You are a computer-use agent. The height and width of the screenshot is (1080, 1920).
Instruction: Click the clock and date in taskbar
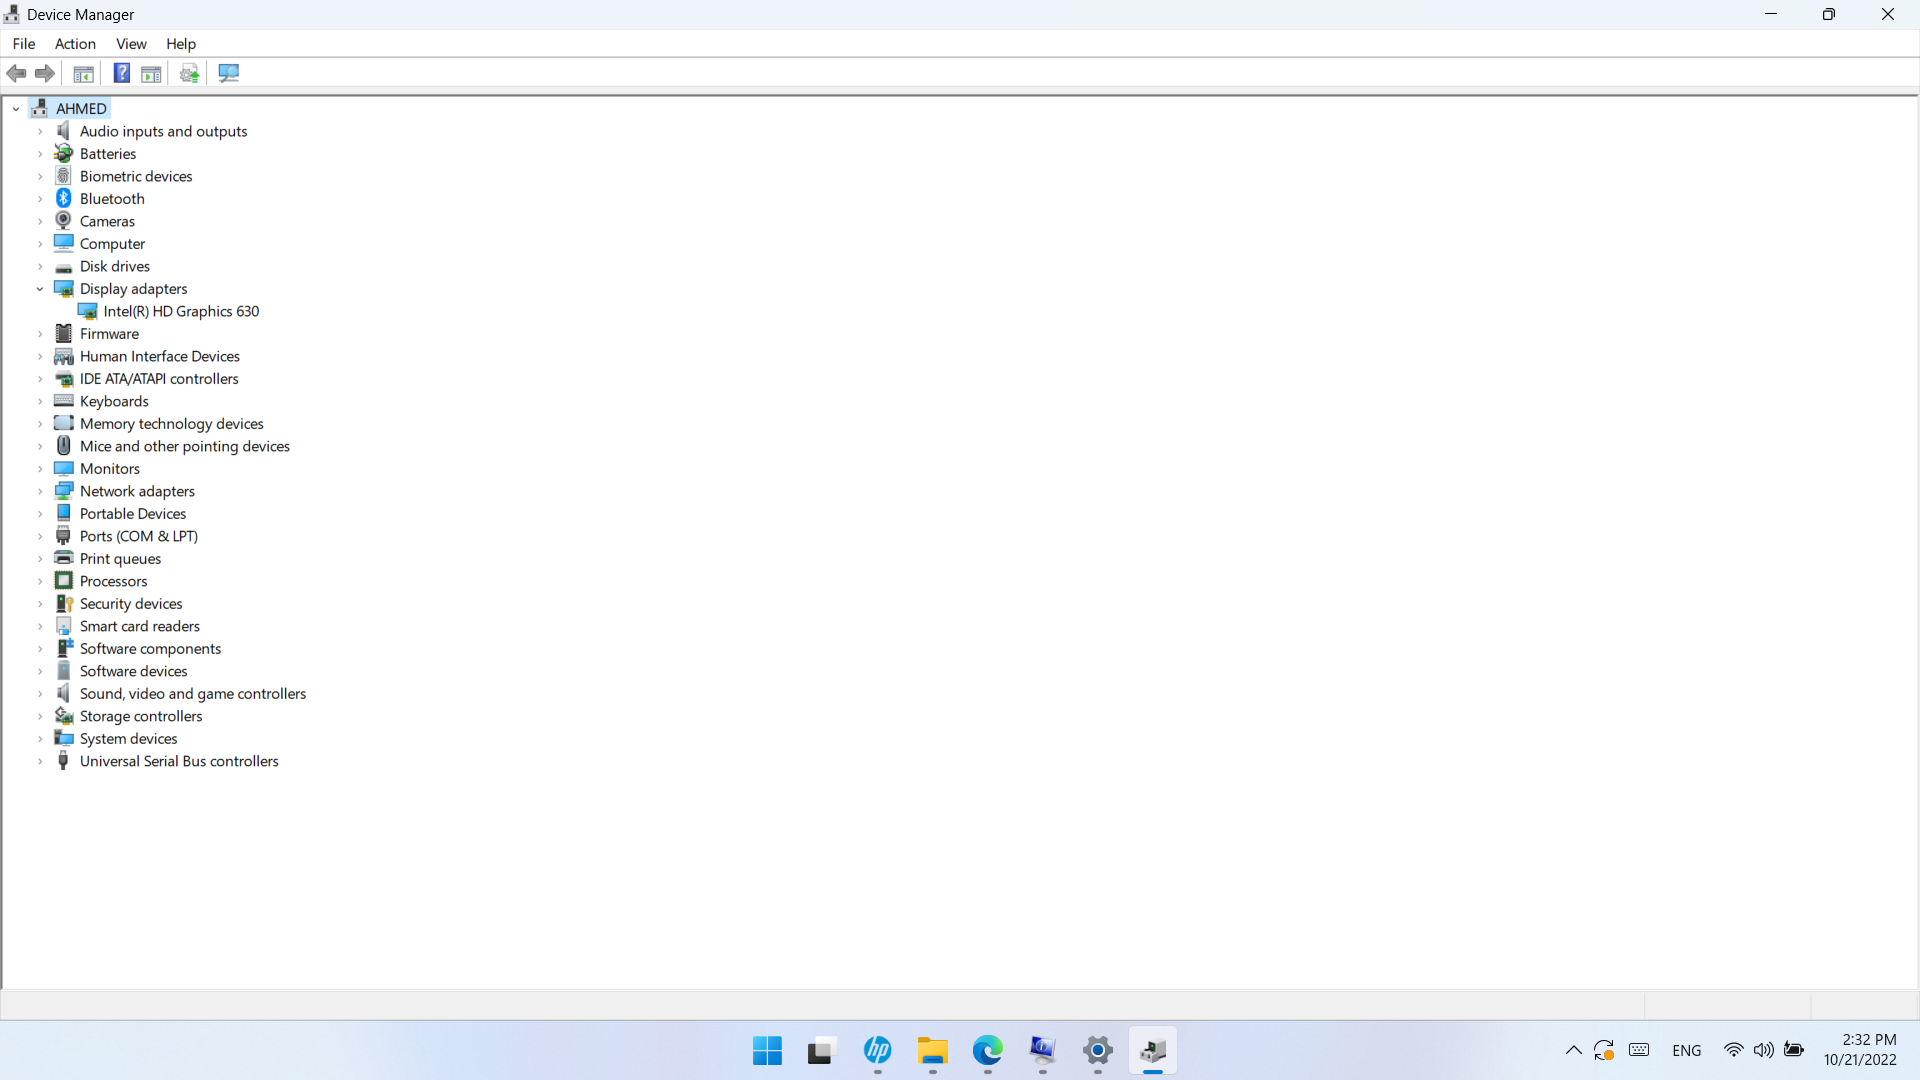tap(1859, 1050)
